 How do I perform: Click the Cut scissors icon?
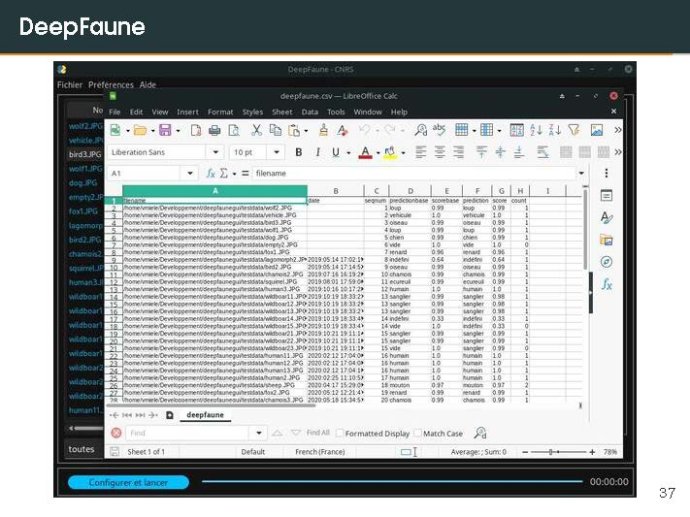[257, 129]
